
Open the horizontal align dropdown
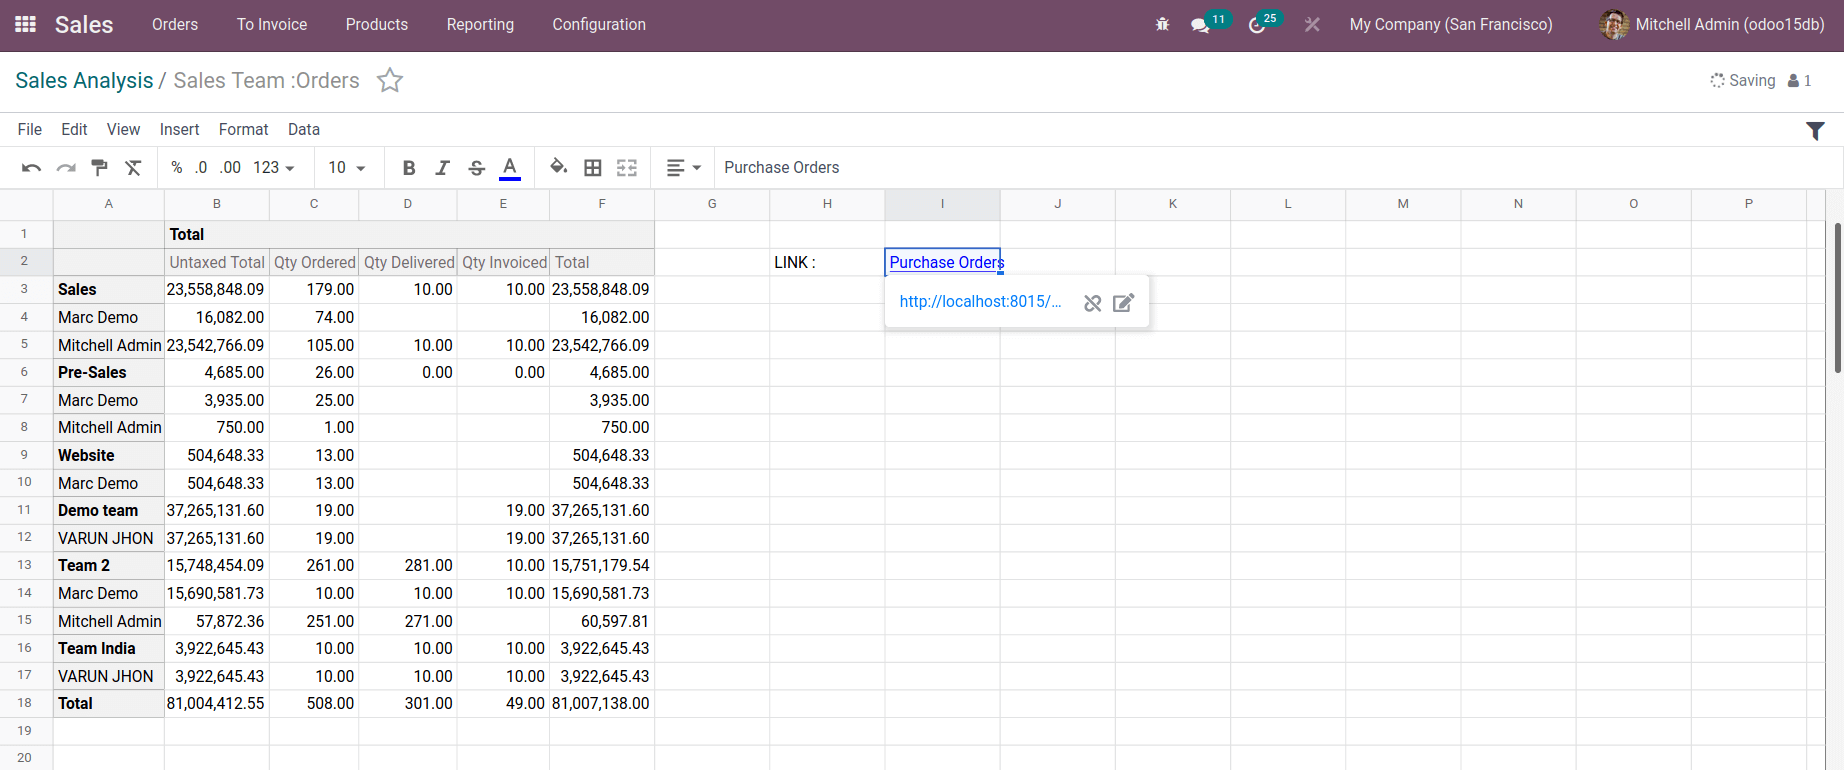pyautogui.click(x=684, y=168)
